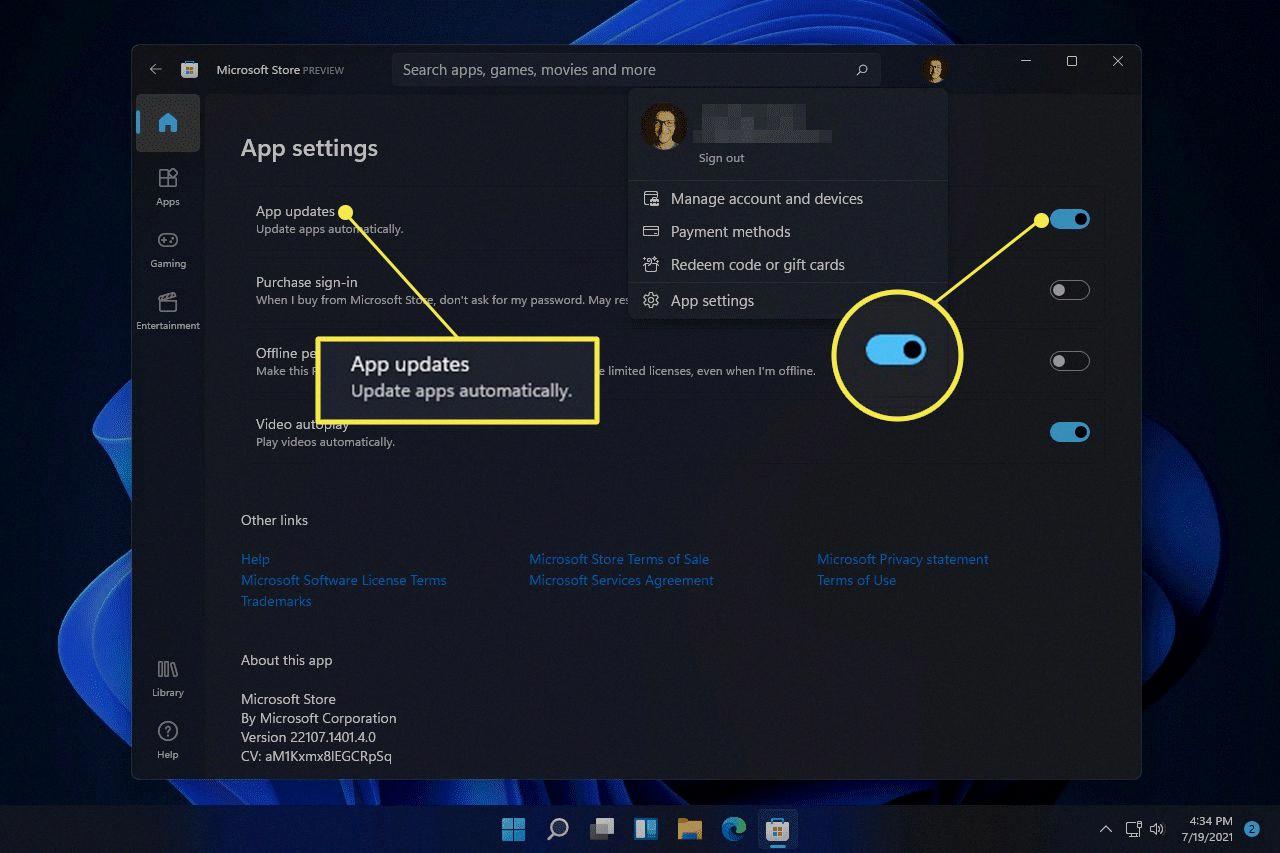Select Redeem code or gift cards
1280x853 pixels.
pos(757,265)
